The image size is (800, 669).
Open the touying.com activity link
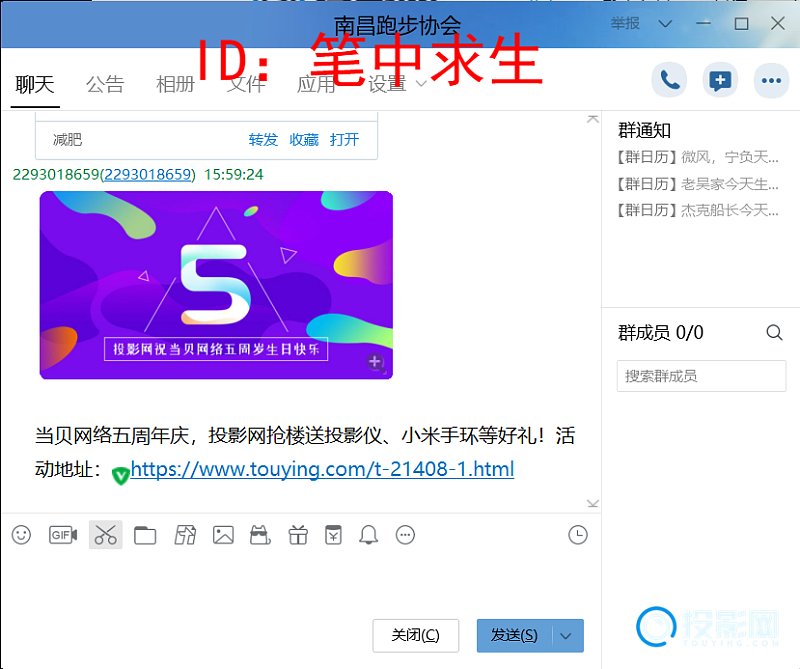pyautogui.click(x=322, y=469)
